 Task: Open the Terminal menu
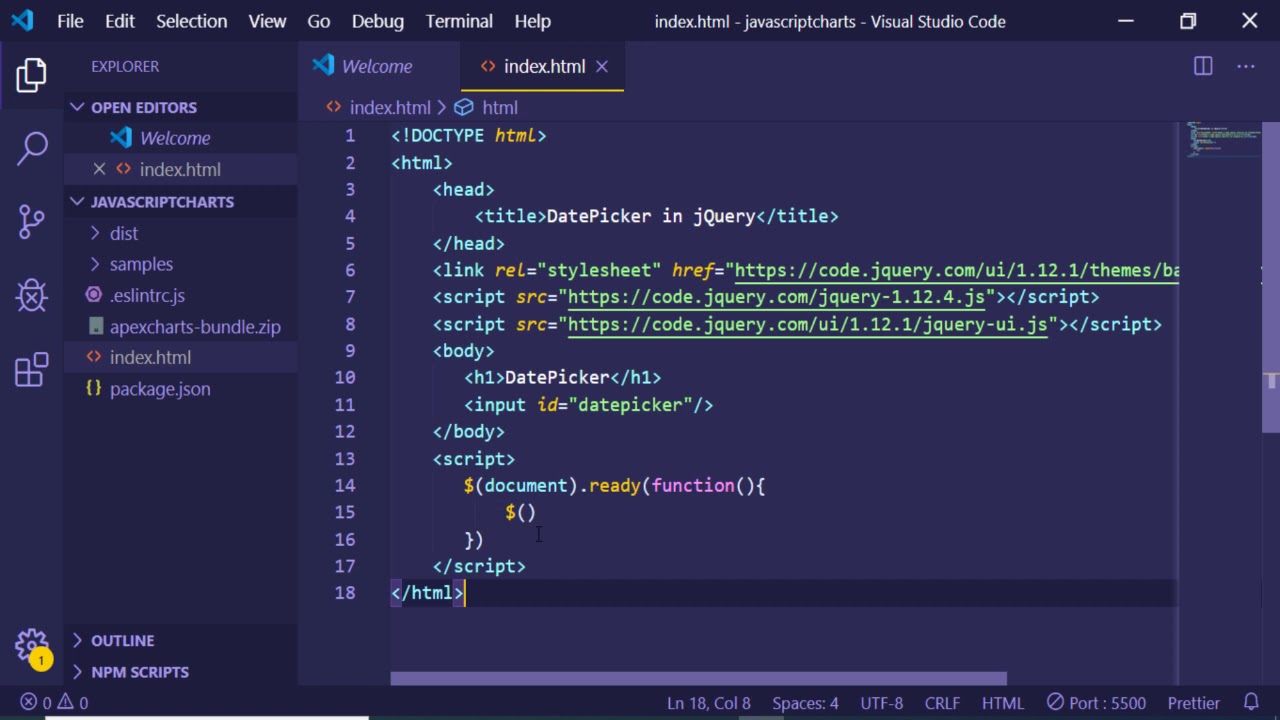pos(459,21)
